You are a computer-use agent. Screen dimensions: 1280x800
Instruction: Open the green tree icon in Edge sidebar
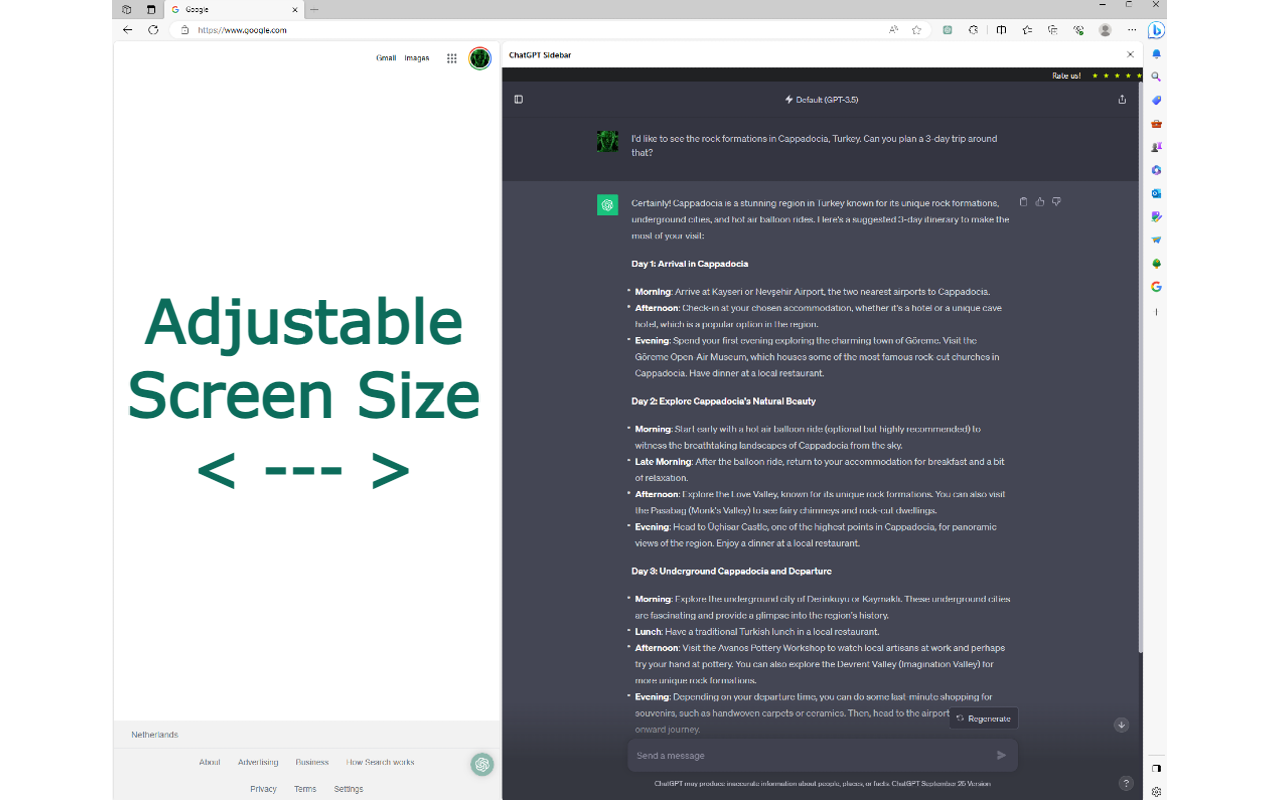(x=1156, y=263)
